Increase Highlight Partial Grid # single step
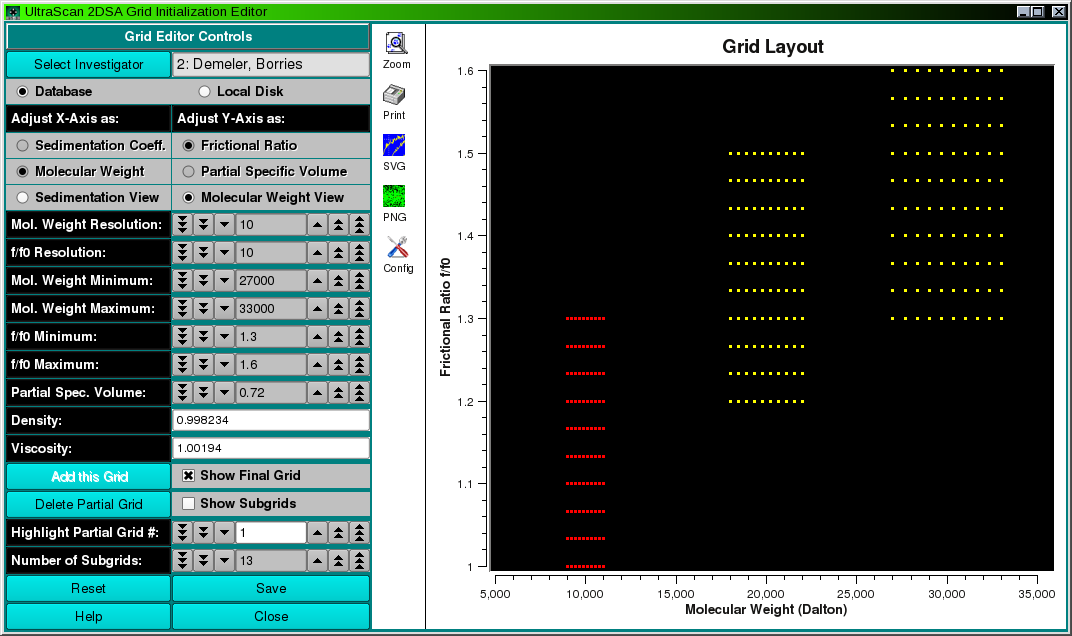Image resolution: width=1072 pixels, height=636 pixels. tap(317, 532)
